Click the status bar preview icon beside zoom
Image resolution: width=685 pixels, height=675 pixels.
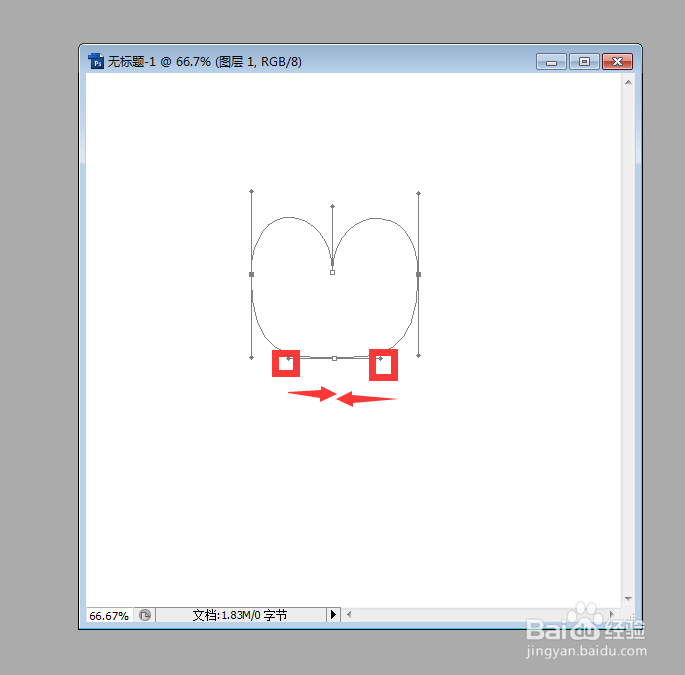coord(145,615)
